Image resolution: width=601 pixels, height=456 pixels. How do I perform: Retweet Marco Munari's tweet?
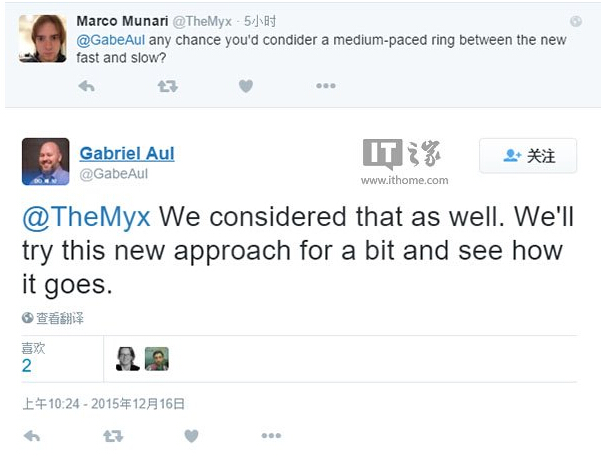click(x=167, y=87)
